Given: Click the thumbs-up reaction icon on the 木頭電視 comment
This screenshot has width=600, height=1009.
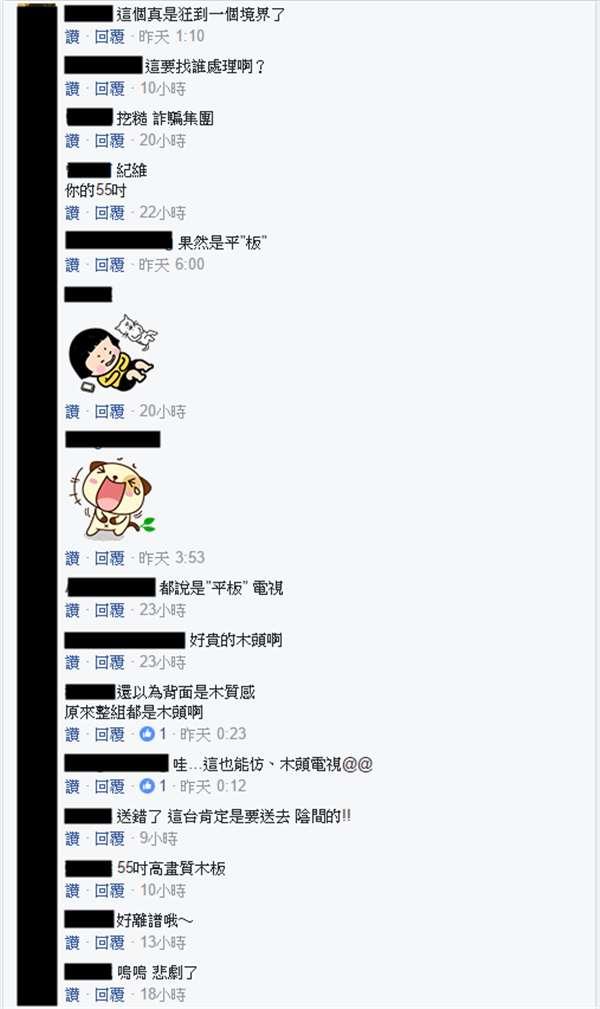Looking at the screenshot, I should point(147,786).
